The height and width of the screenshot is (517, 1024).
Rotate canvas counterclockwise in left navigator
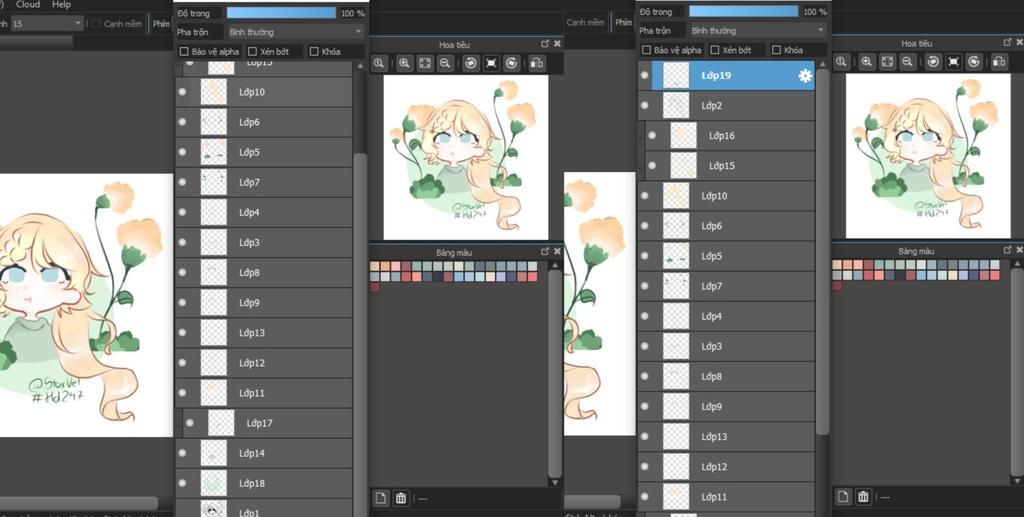point(471,63)
